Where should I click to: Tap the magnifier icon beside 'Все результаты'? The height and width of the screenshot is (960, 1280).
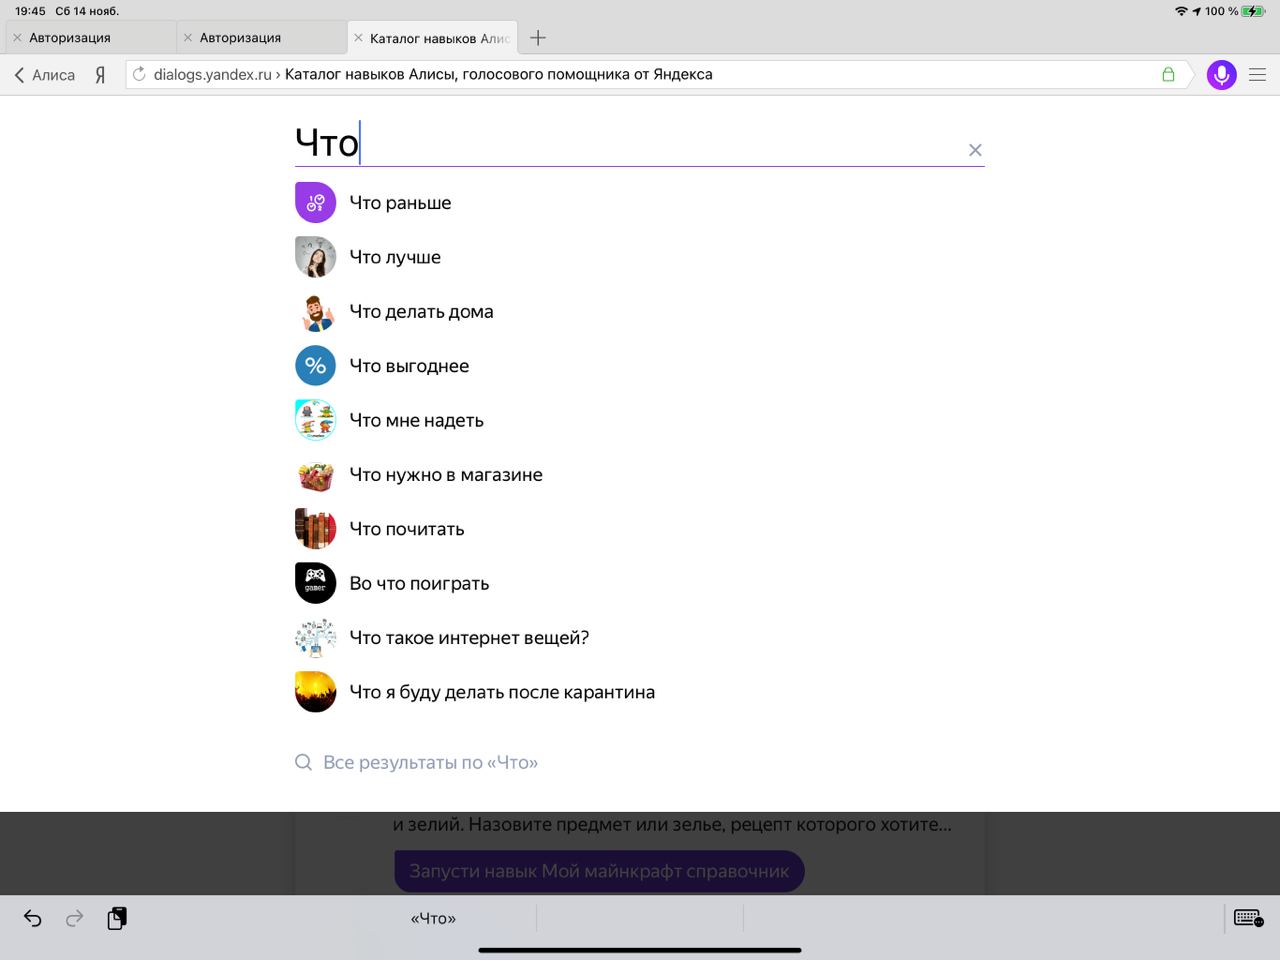[x=303, y=763]
